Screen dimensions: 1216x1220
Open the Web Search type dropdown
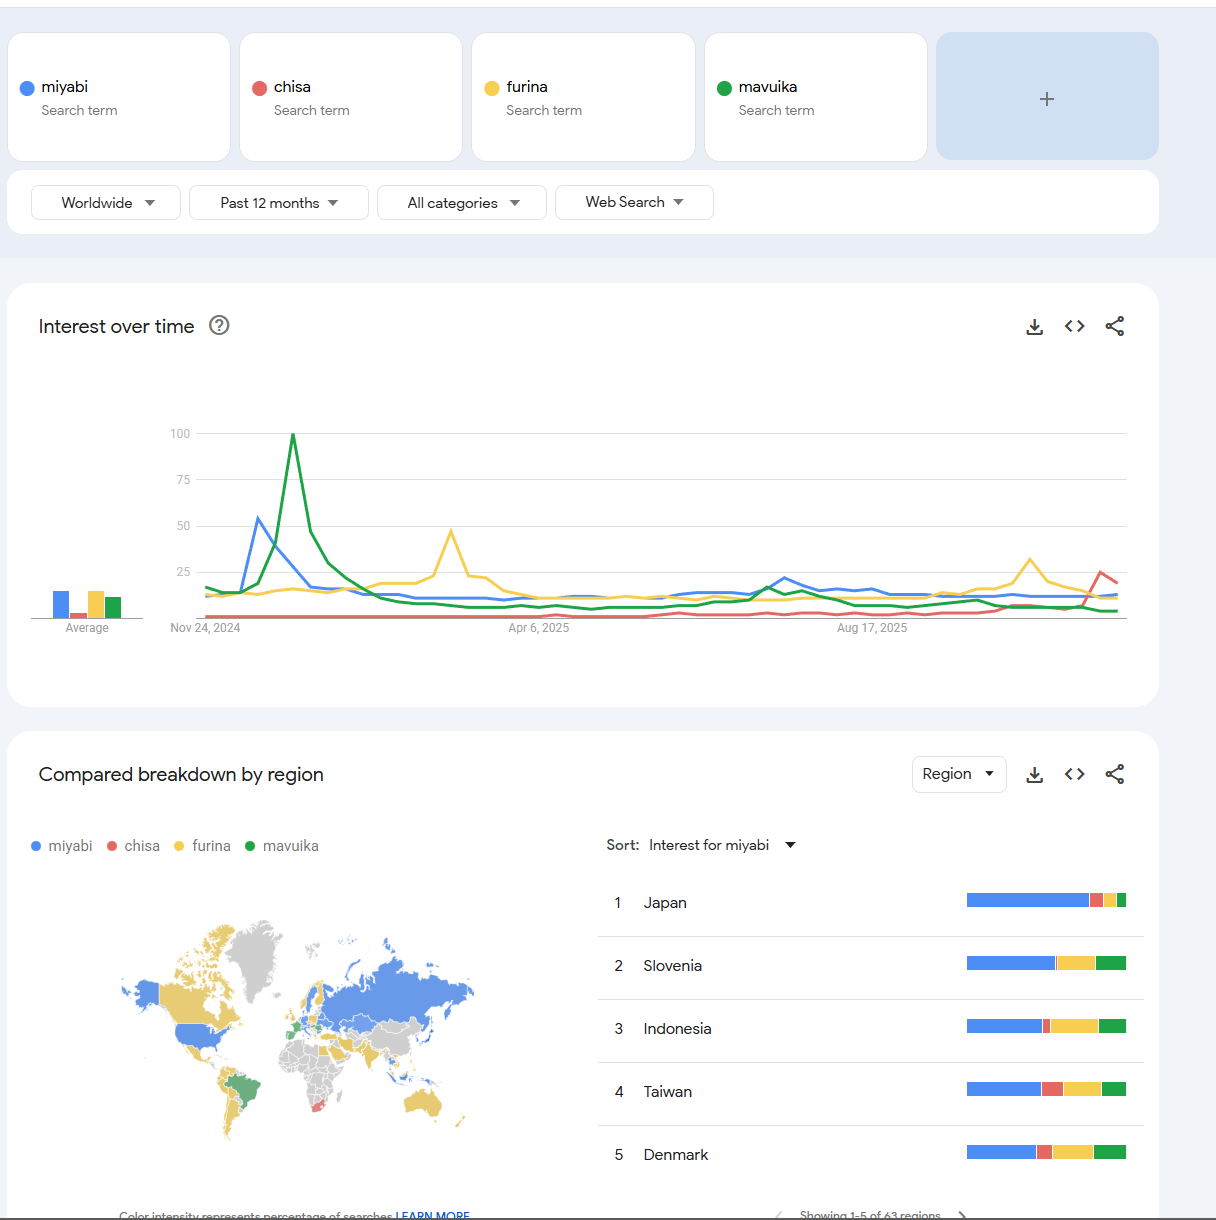[634, 202]
